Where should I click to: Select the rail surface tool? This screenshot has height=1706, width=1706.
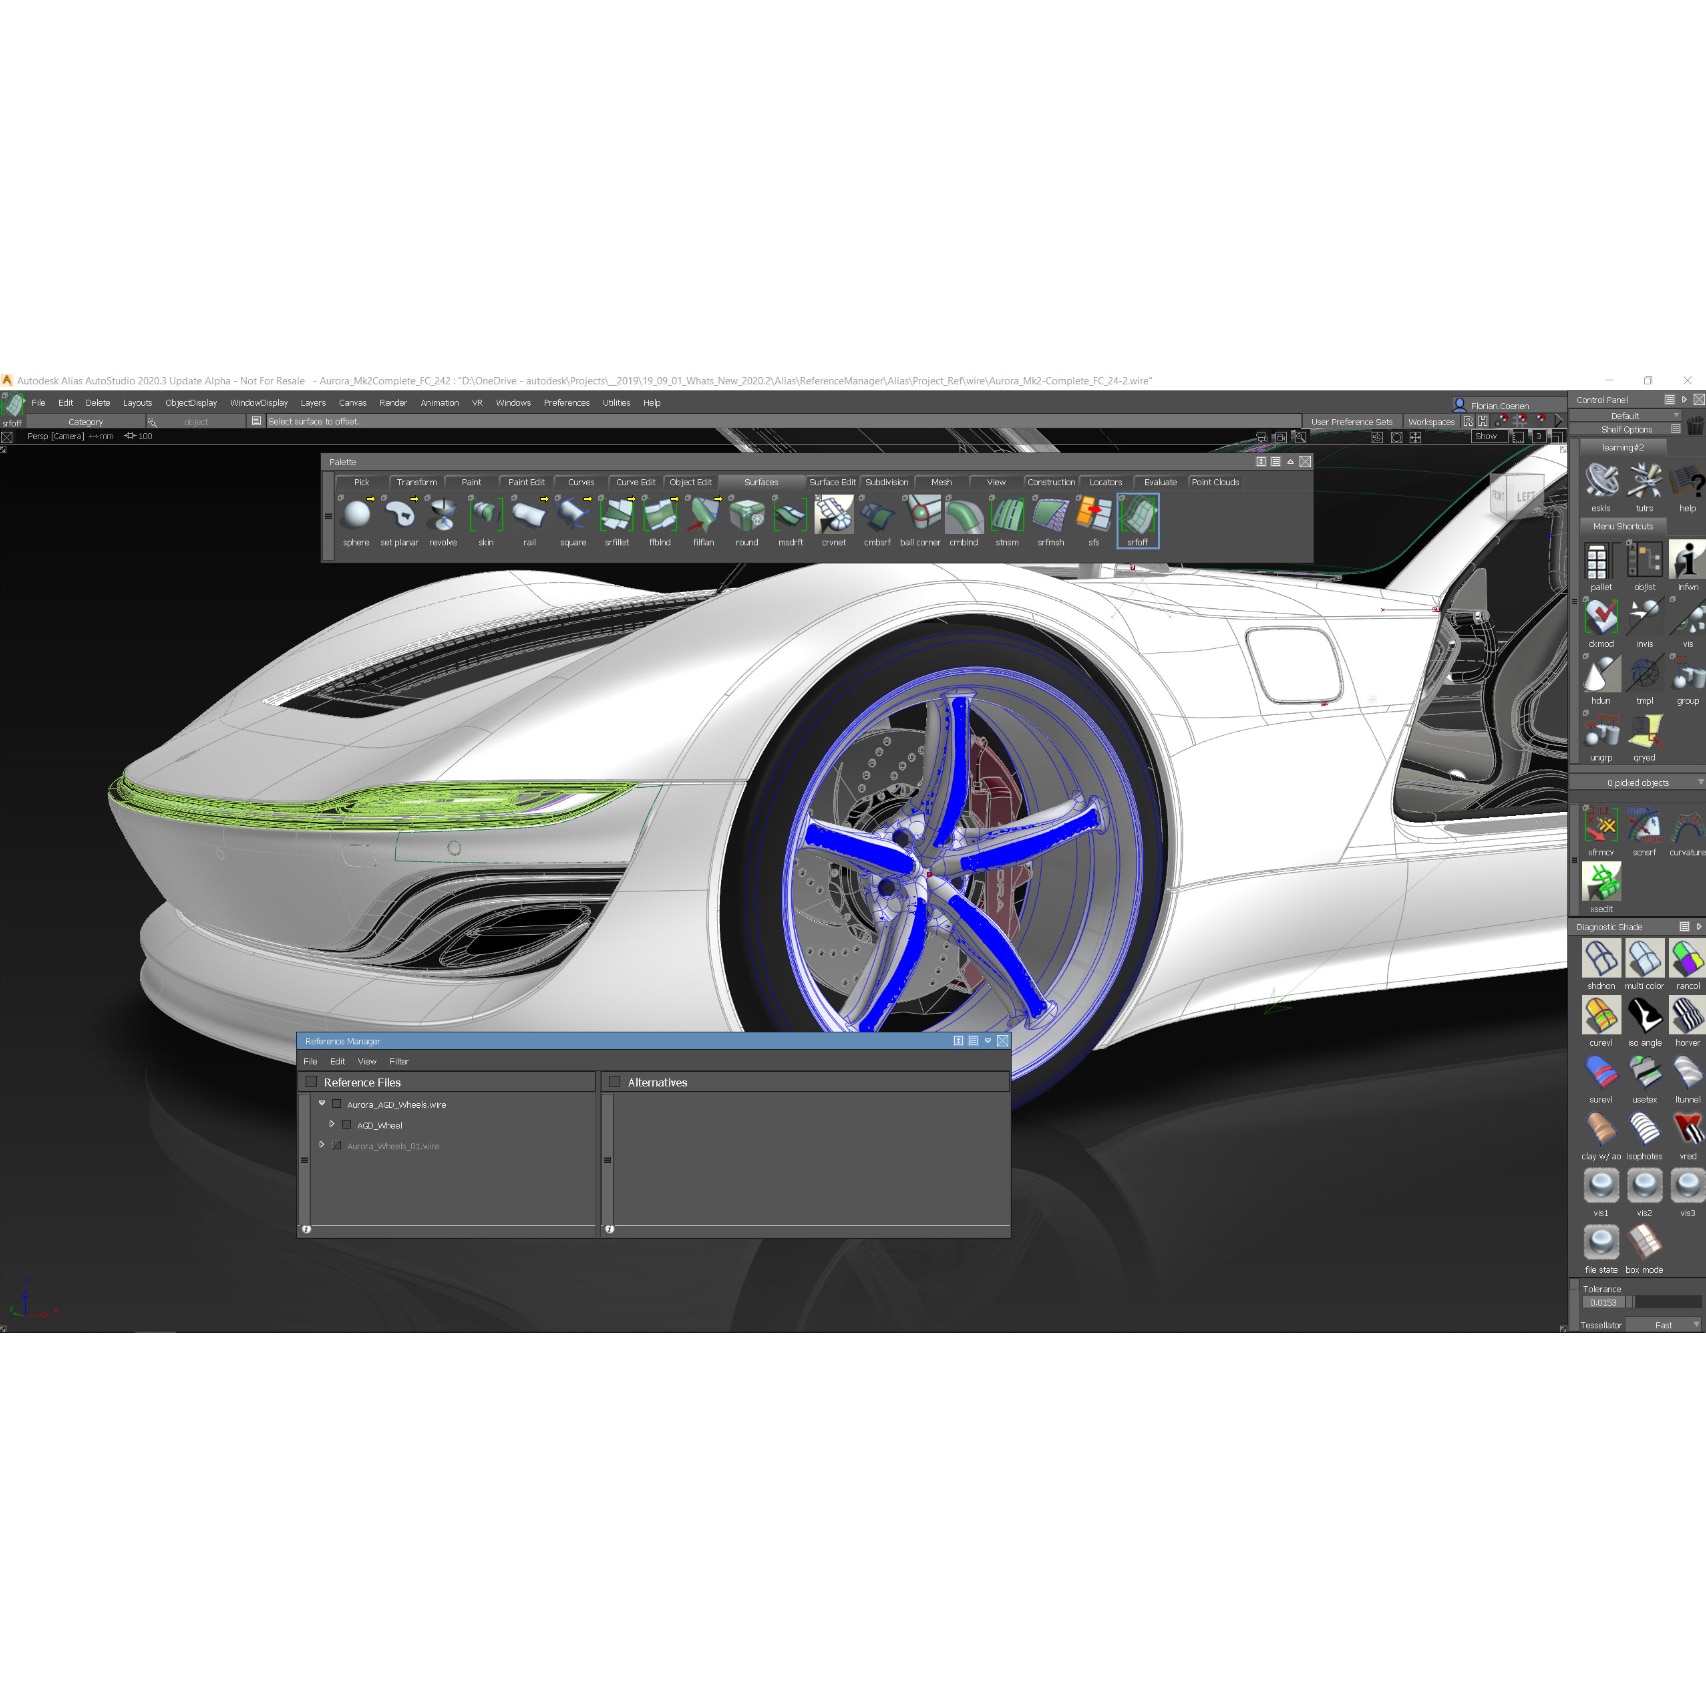point(528,517)
